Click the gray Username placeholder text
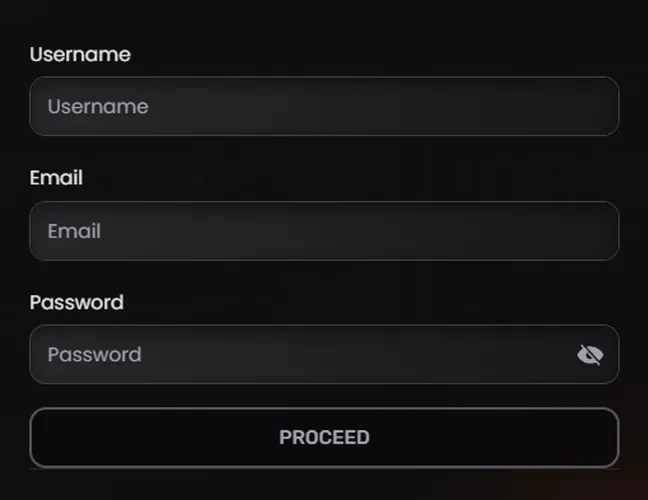The image size is (648, 500). [98, 107]
